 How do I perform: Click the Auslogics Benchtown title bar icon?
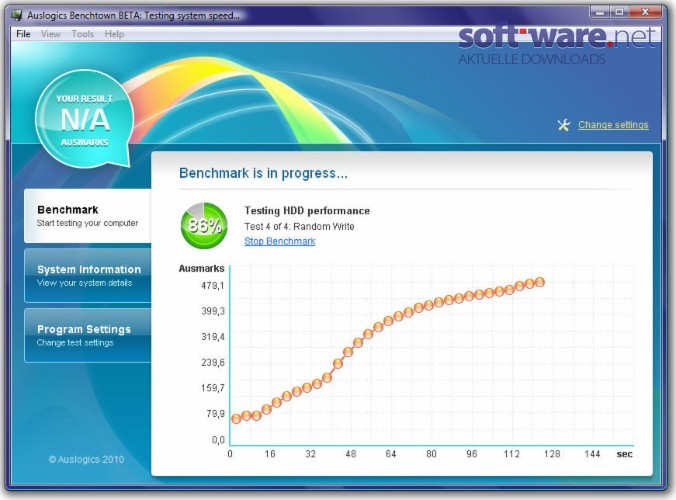coord(17,15)
